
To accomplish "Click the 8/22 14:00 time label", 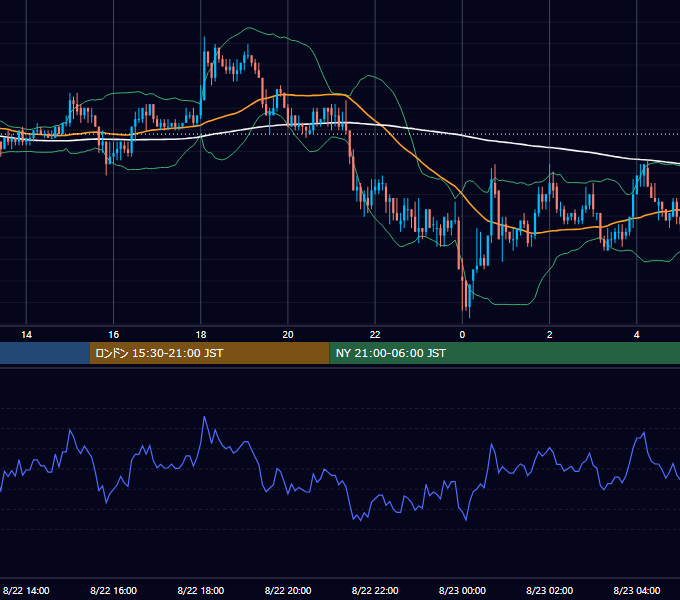I will [26, 590].
